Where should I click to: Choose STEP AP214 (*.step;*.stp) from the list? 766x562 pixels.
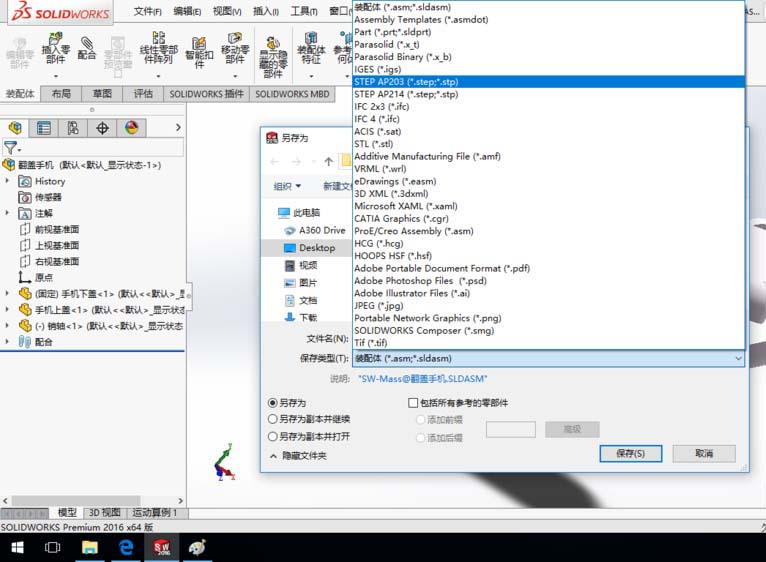(548, 94)
